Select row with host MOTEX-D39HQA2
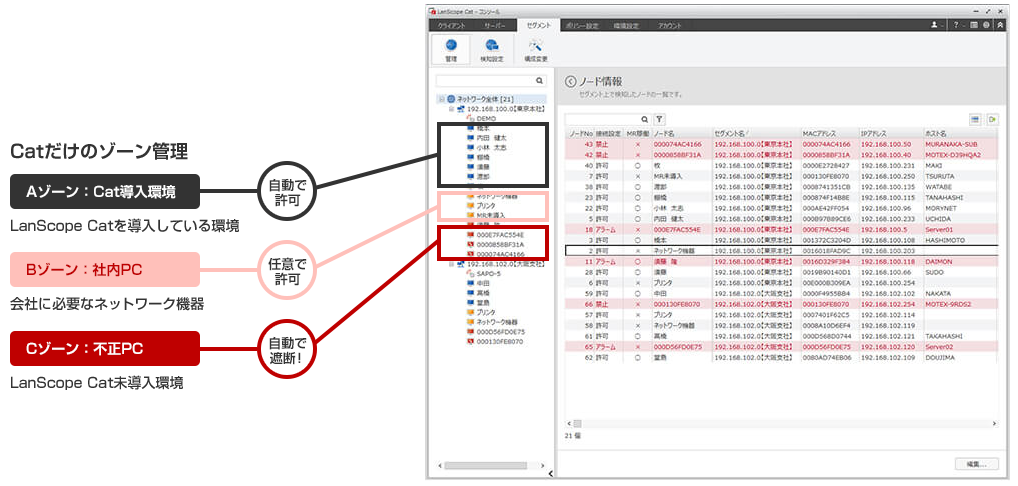 781,155
